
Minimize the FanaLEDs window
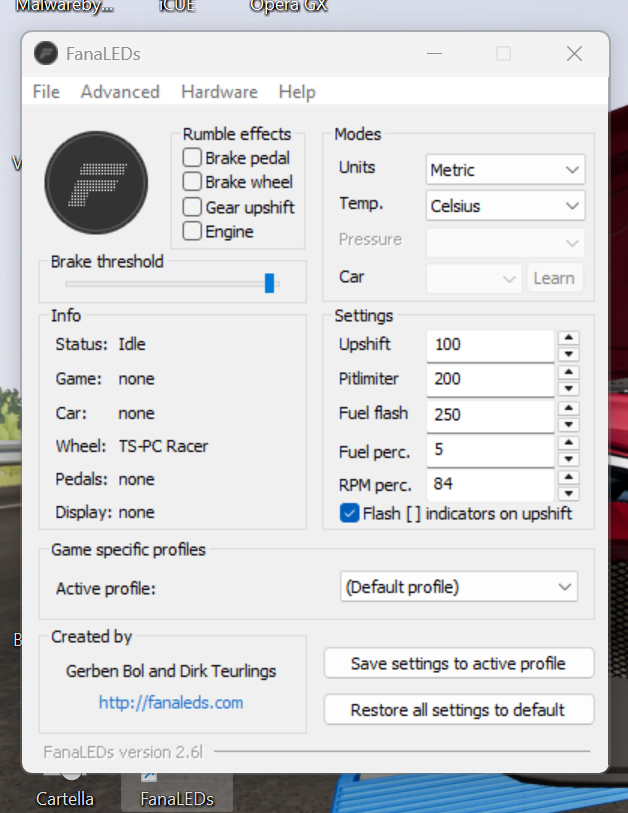coord(434,53)
